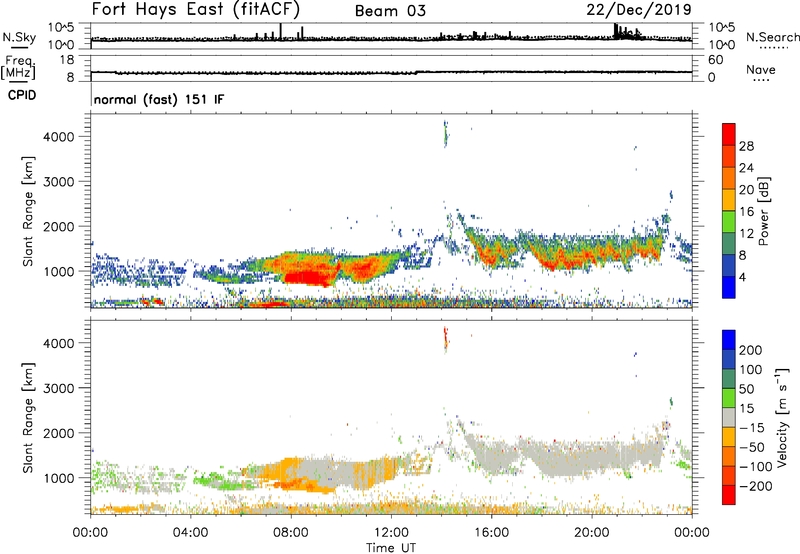Select the '100' label on Velocity colorbar
The width and height of the screenshot is (800, 554).
(x=751, y=370)
